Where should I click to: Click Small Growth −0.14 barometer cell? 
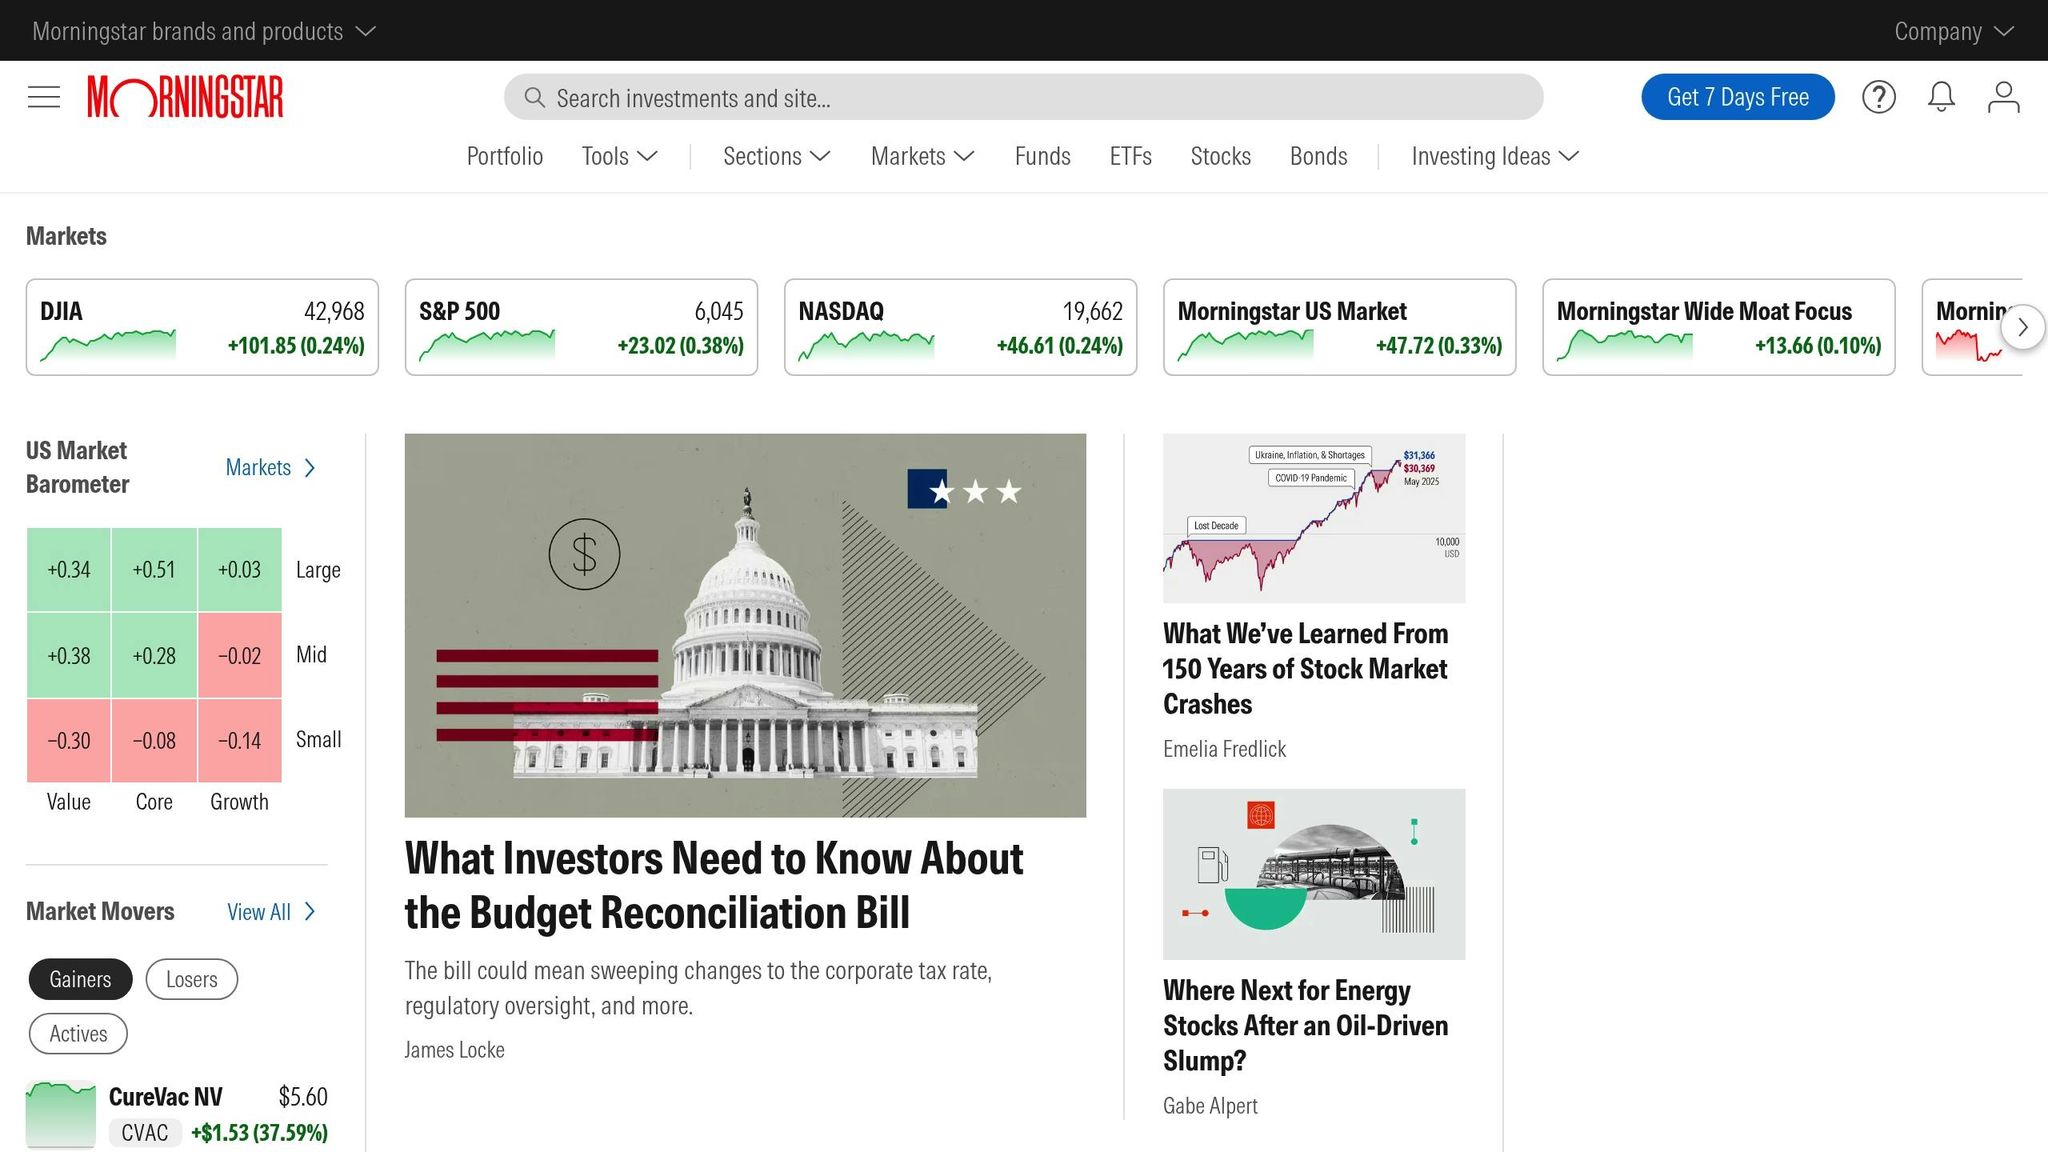240,741
